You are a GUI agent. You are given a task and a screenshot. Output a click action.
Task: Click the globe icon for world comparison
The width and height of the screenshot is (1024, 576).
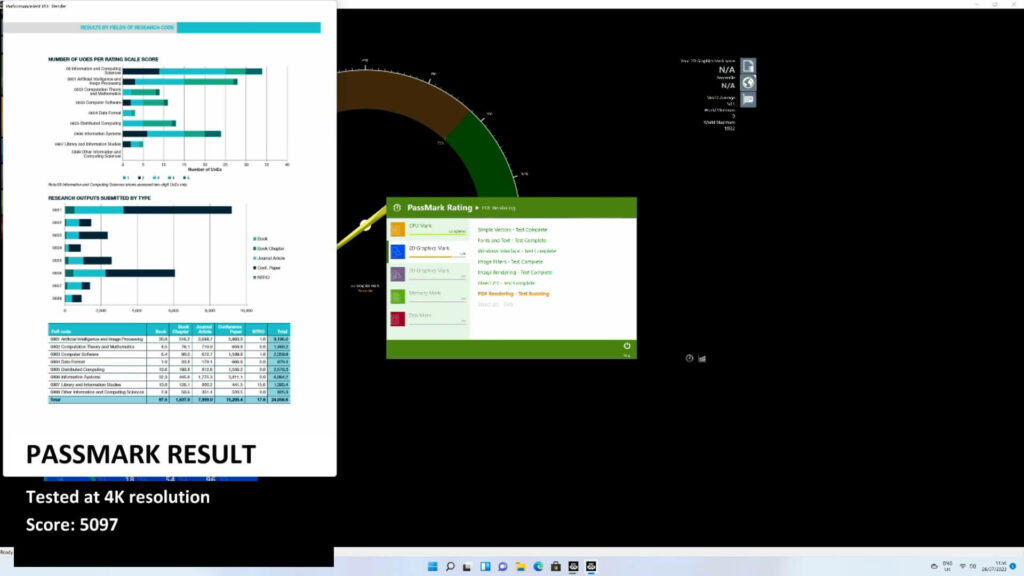coord(748,83)
